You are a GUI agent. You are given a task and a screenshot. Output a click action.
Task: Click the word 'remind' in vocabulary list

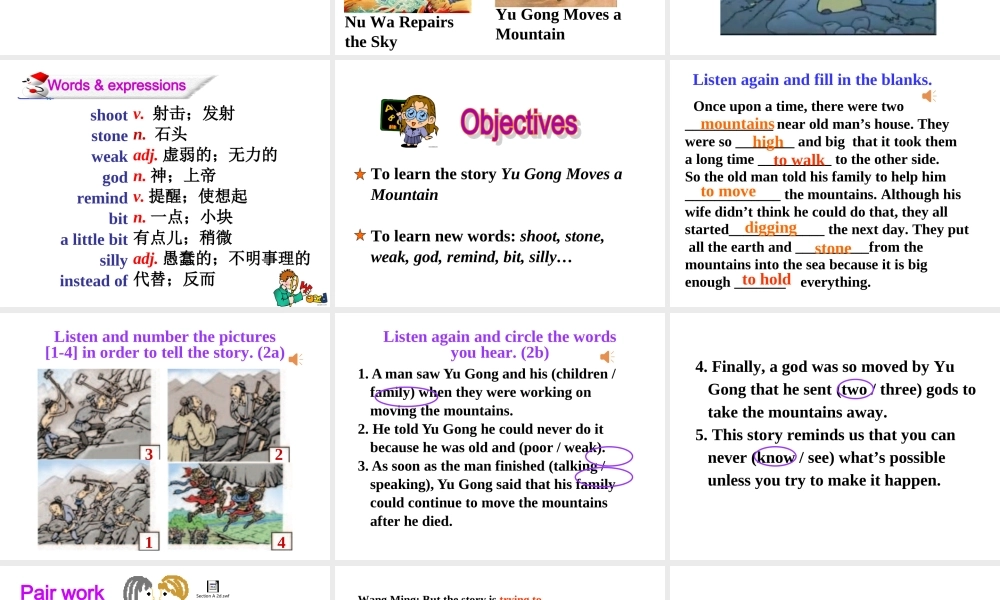pos(102,198)
